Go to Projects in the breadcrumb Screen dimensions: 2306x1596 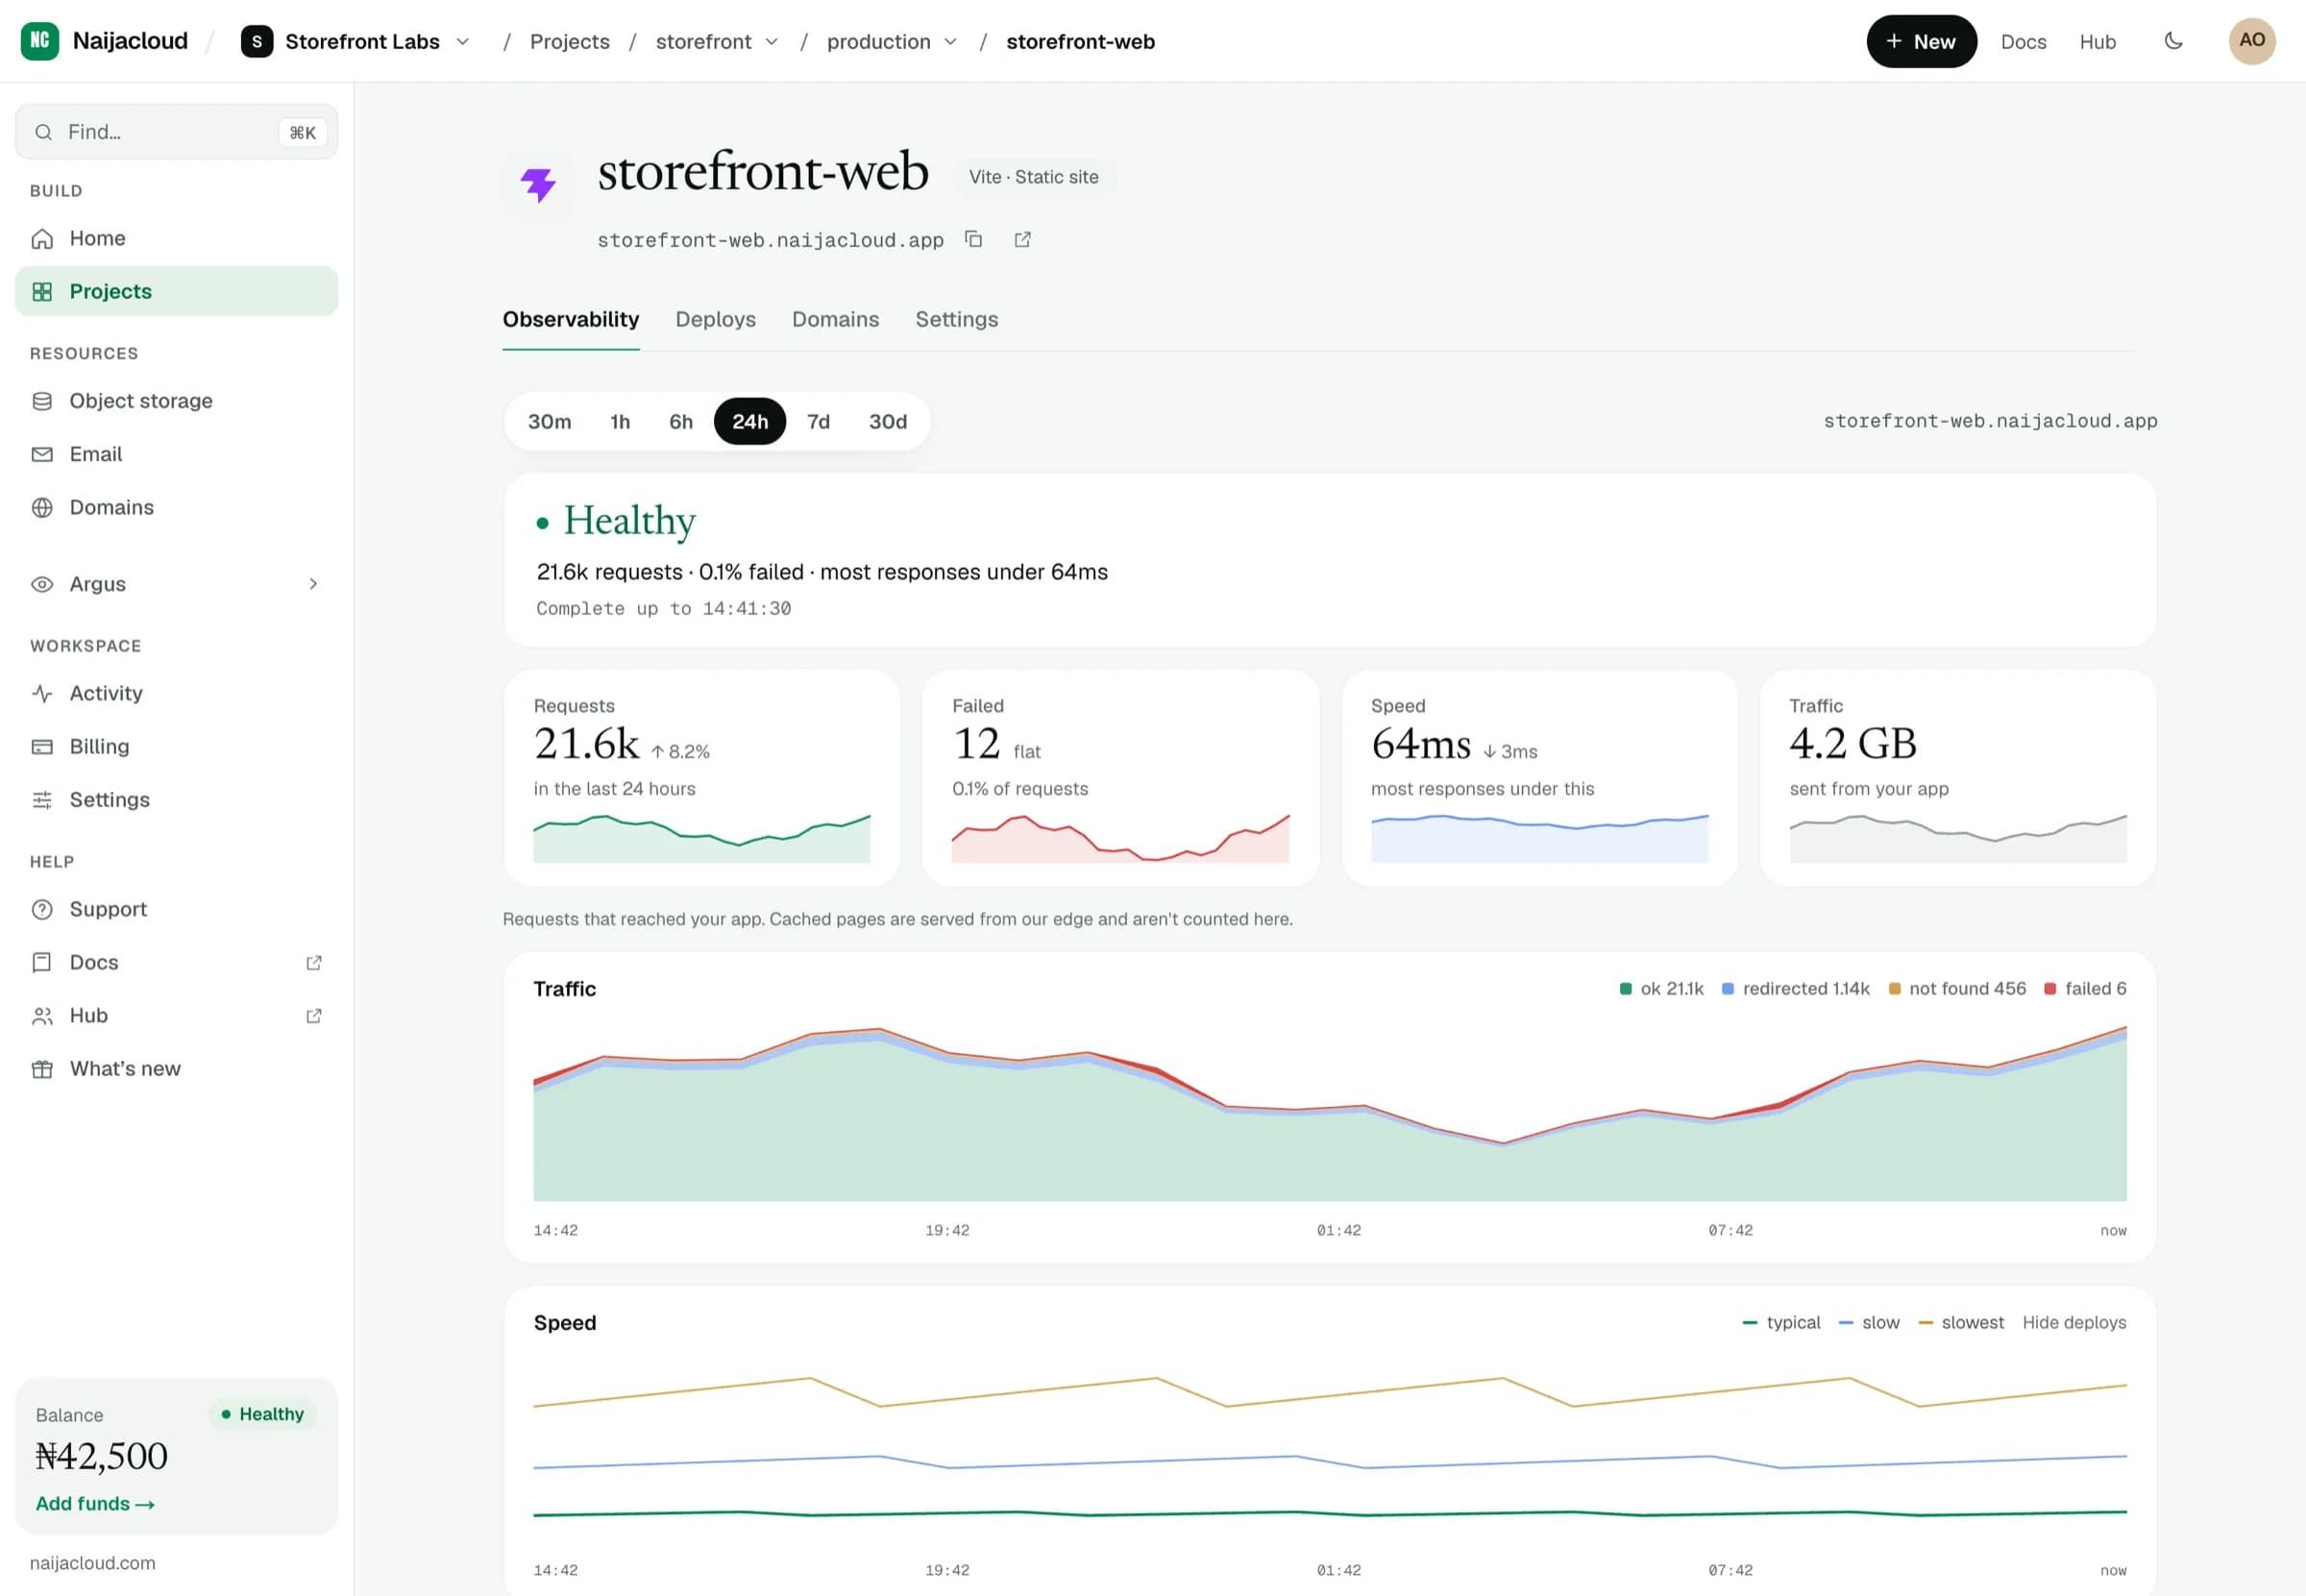tap(569, 41)
